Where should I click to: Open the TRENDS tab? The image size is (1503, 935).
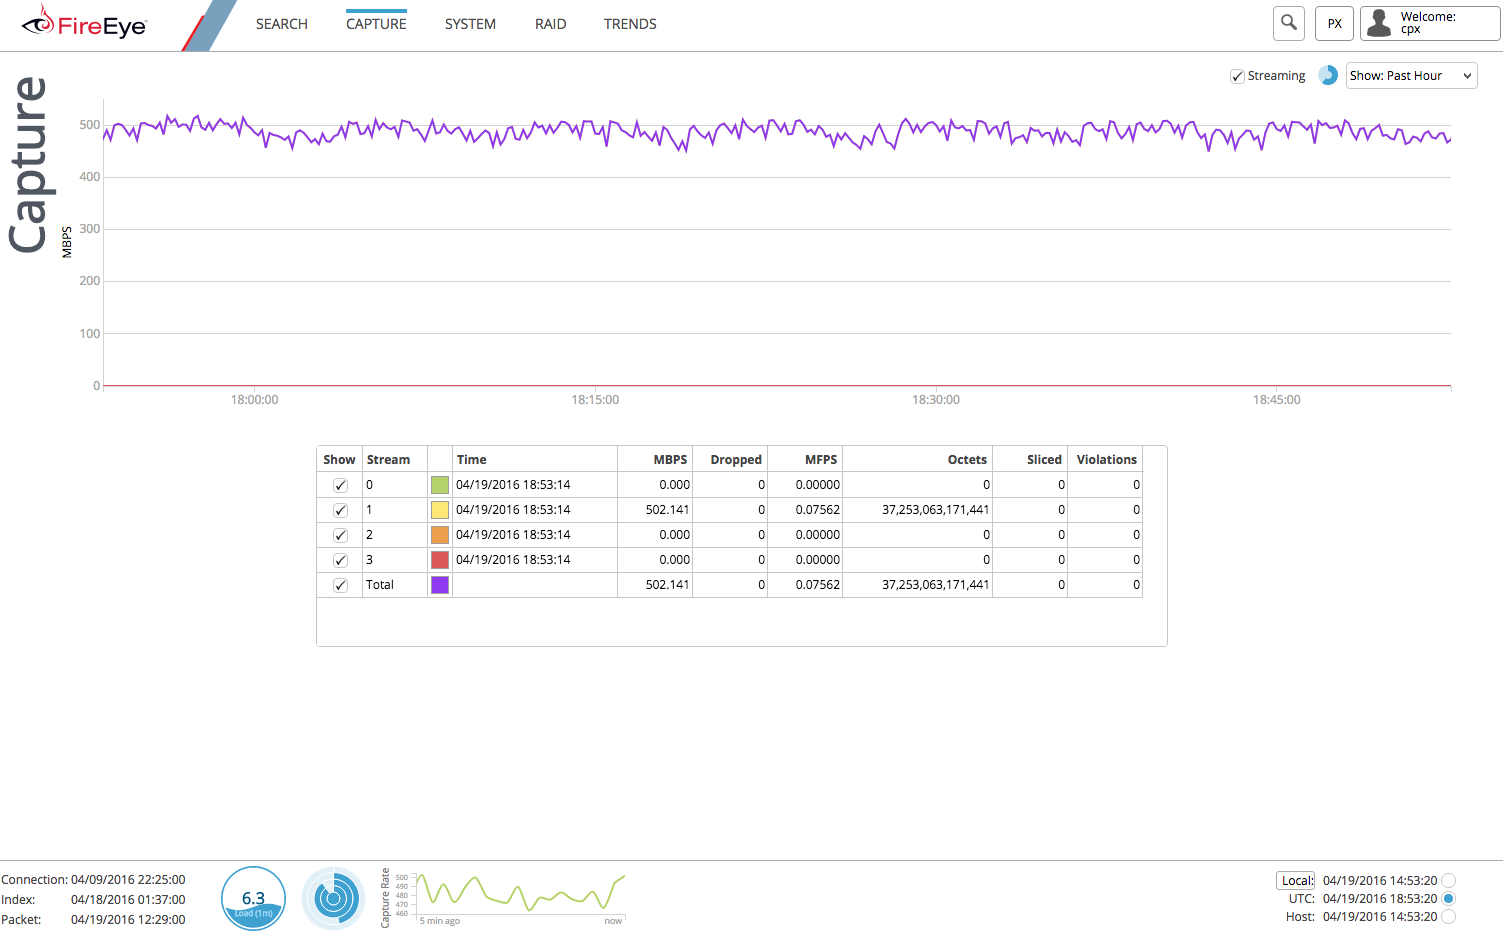630,24
